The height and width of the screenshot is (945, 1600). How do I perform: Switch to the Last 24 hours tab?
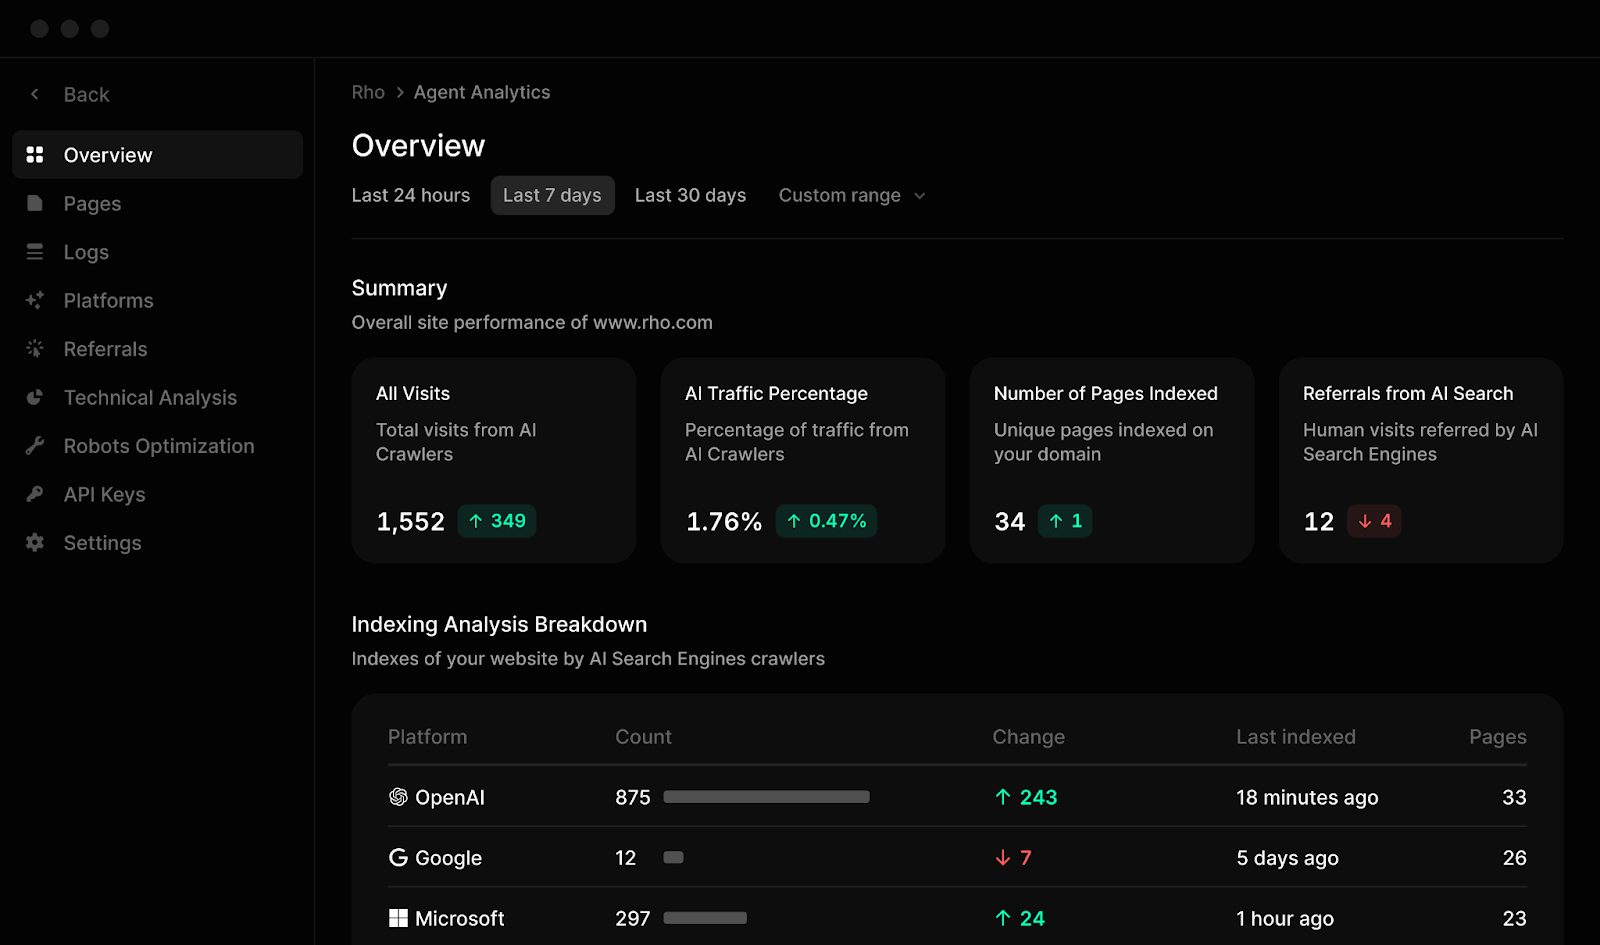point(410,195)
